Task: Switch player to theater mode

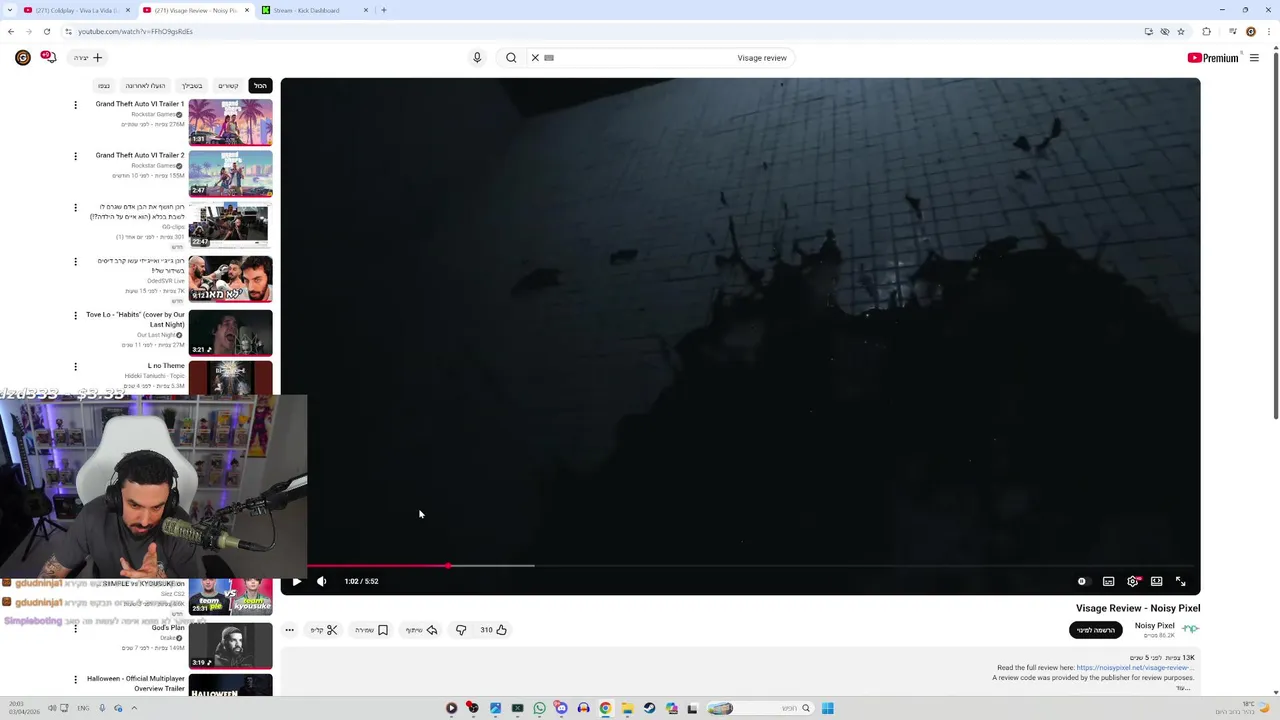Action: pyautogui.click(x=1156, y=581)
